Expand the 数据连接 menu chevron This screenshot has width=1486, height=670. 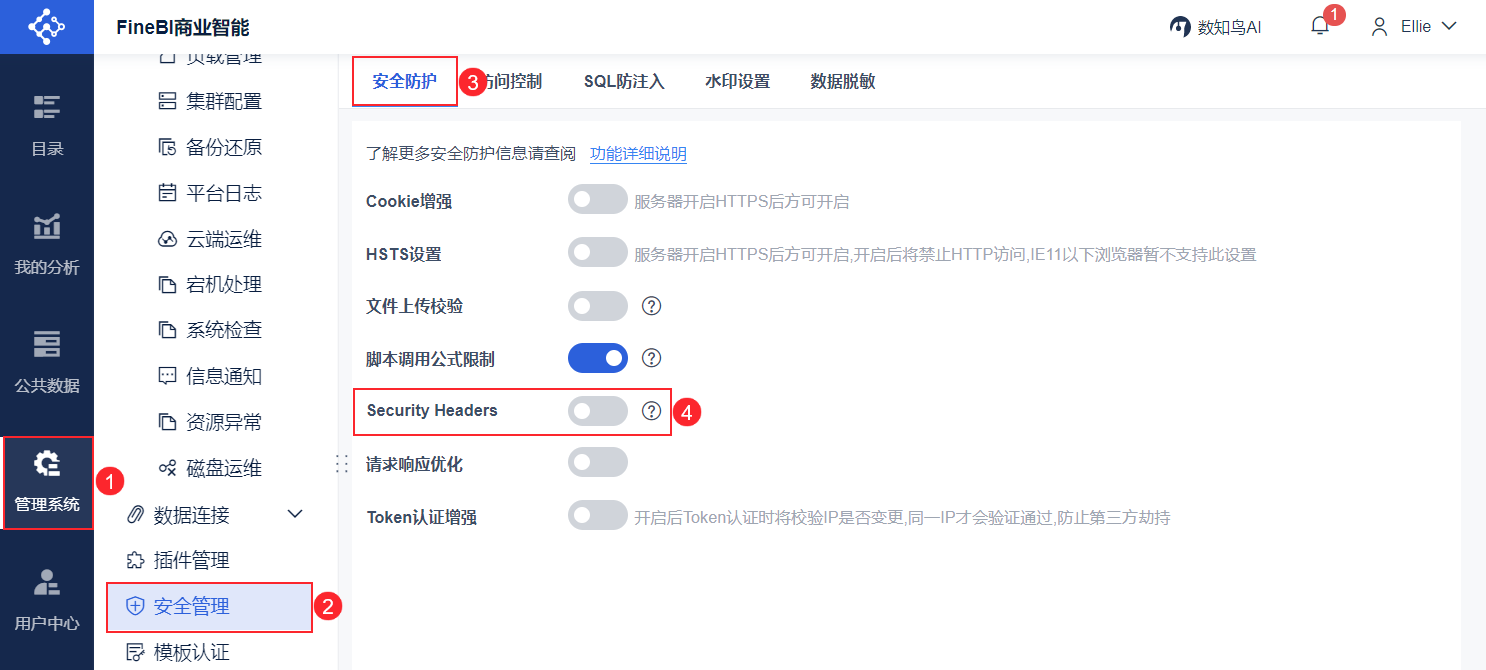(x=295, y=514)
